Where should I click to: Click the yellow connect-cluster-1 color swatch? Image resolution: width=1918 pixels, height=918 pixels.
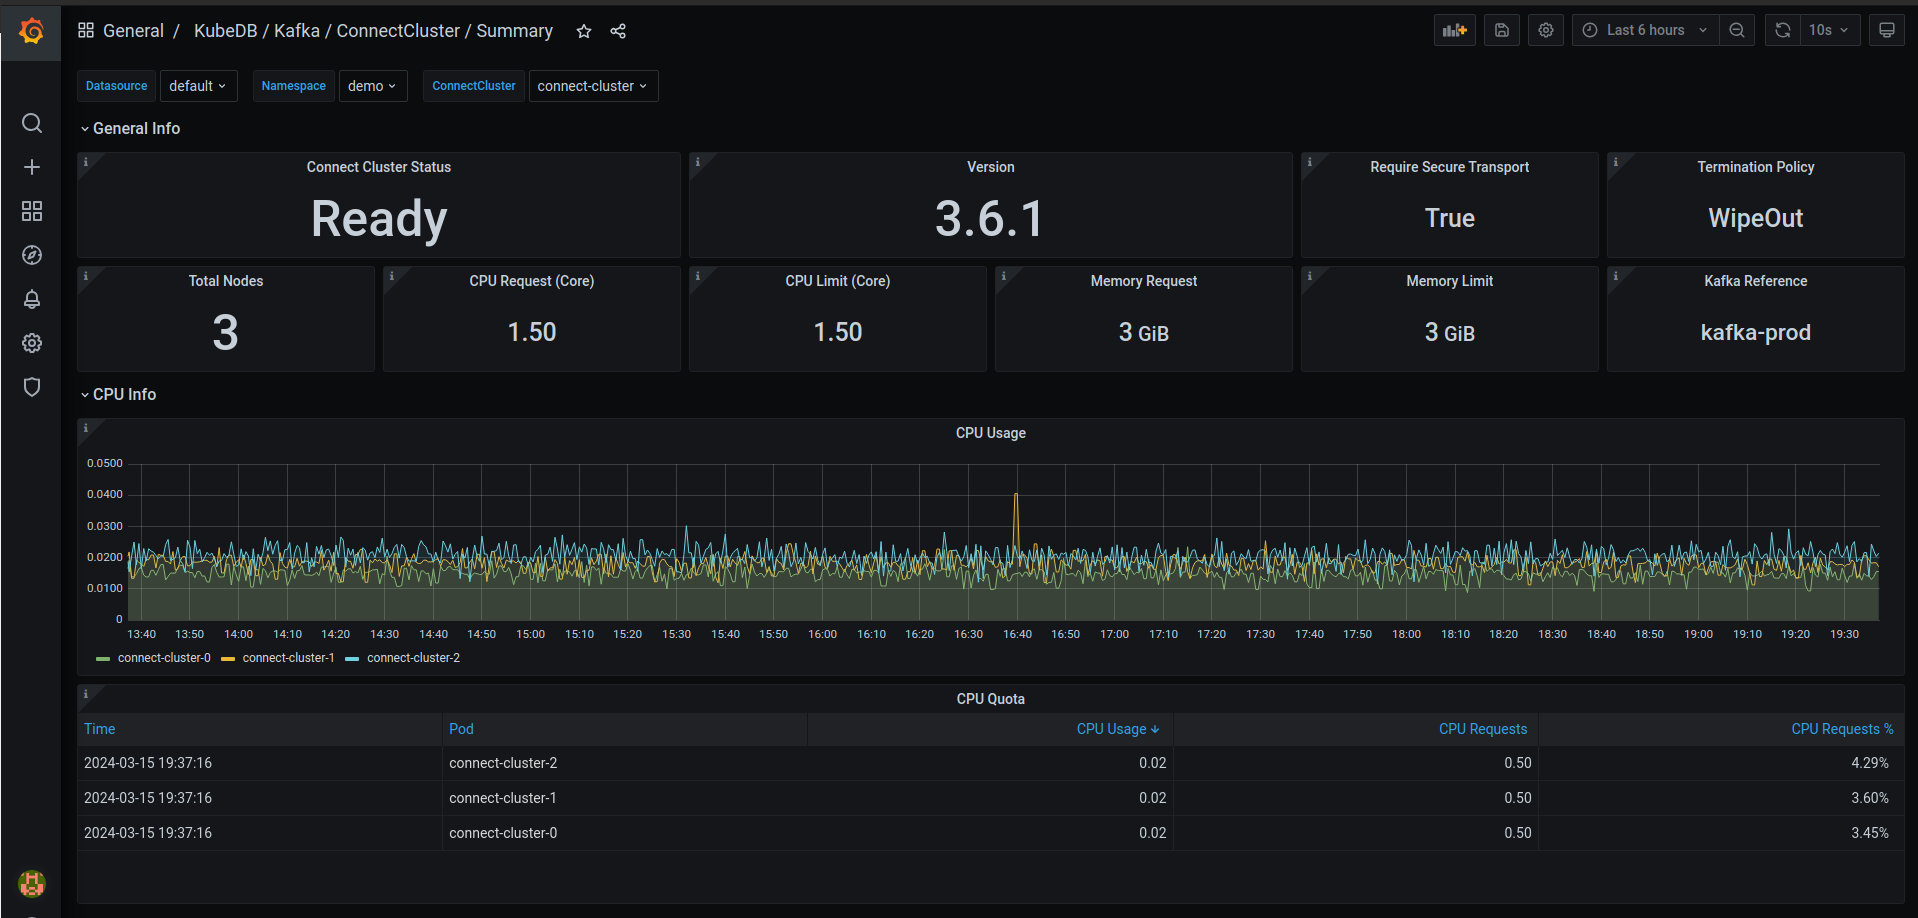click(x=228, y=657)
